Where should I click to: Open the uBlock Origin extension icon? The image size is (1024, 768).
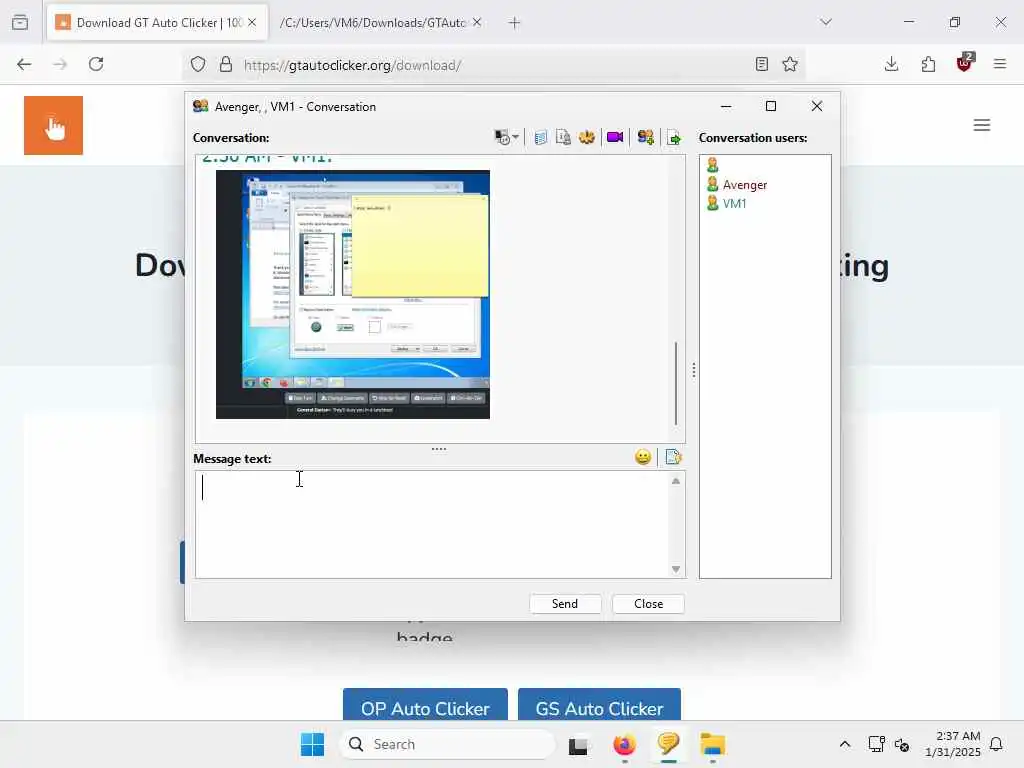965,63
